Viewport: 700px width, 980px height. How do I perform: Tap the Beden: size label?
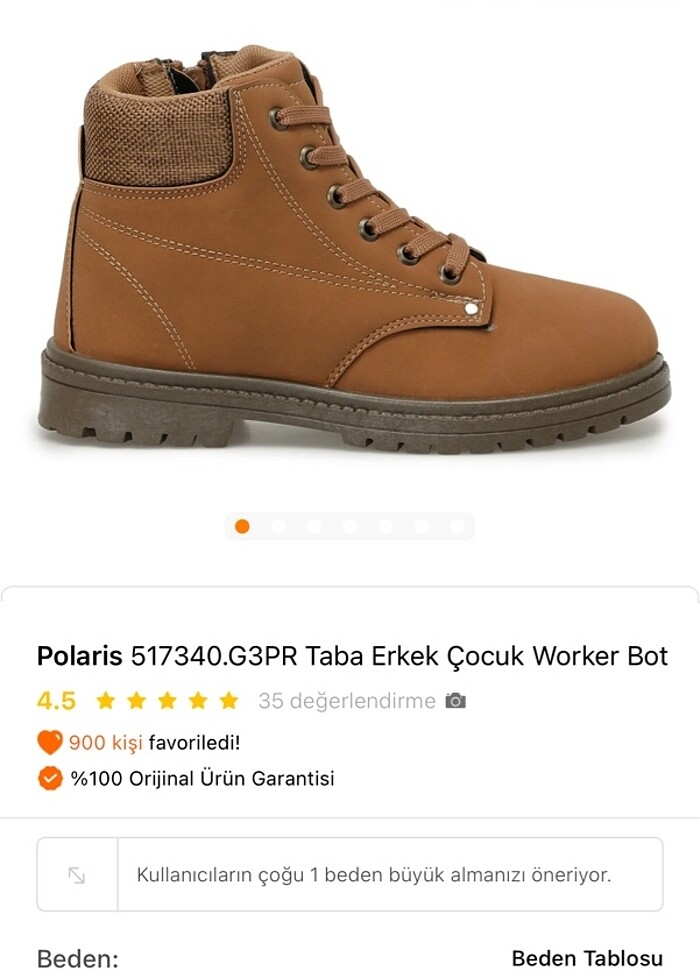78,959
